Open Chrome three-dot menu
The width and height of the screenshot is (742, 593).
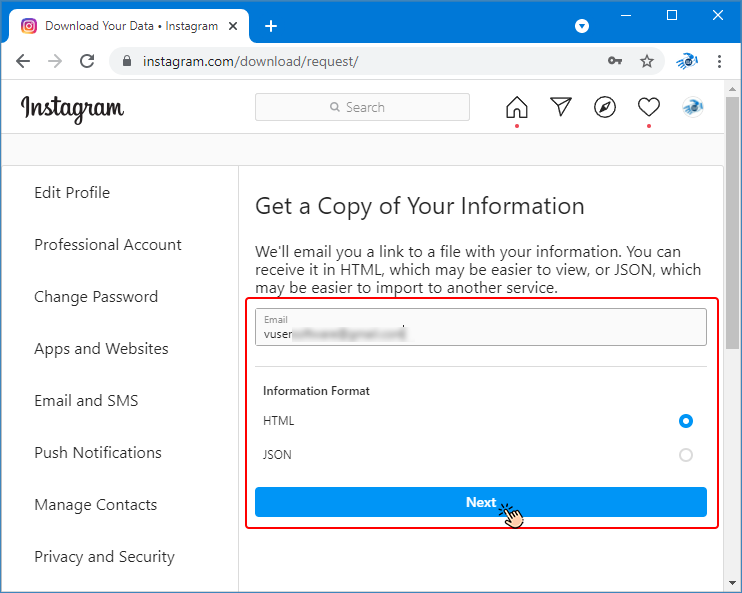point(719,61)
